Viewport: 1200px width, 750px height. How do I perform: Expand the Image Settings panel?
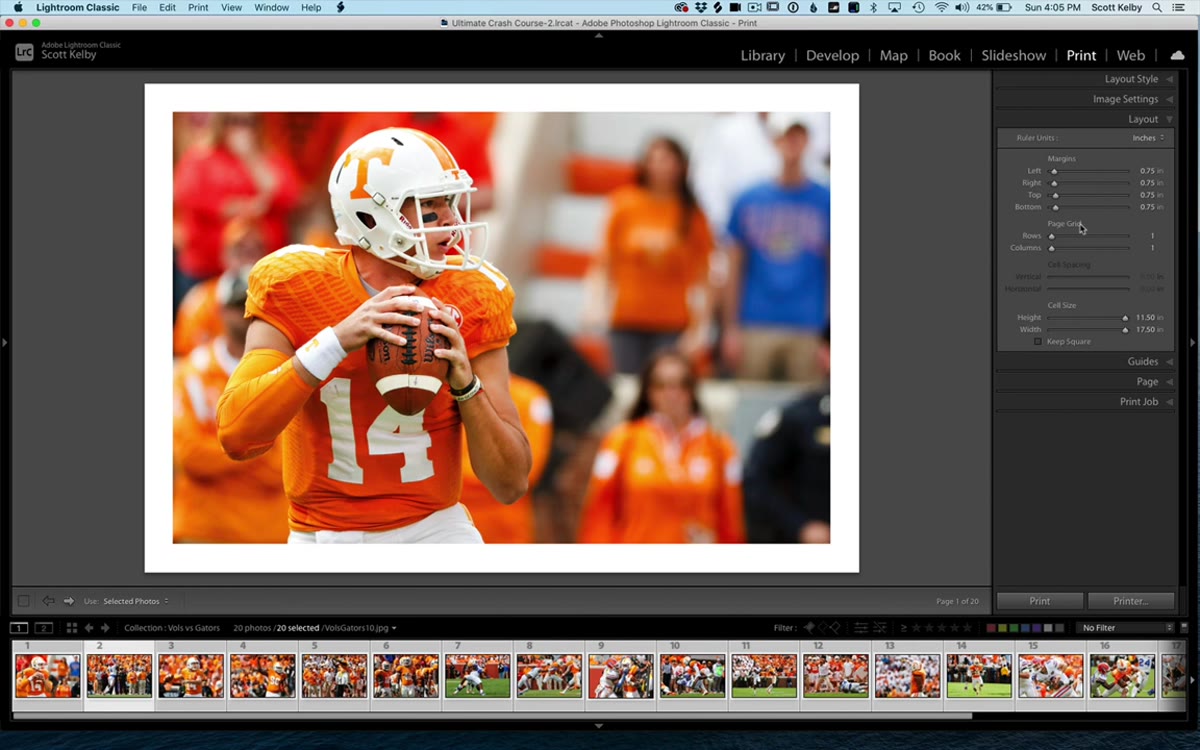click(1169, 99)
